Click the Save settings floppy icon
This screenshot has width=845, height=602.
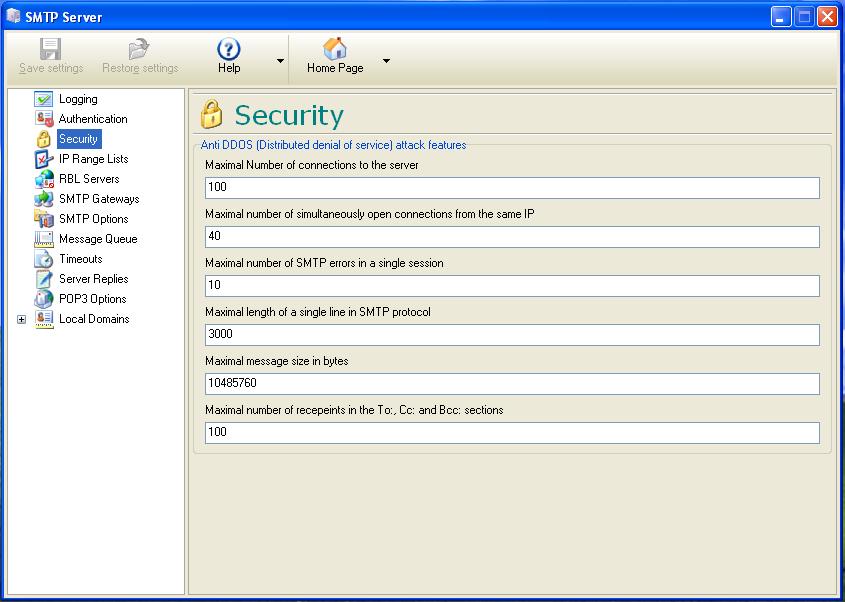point(51,49)
